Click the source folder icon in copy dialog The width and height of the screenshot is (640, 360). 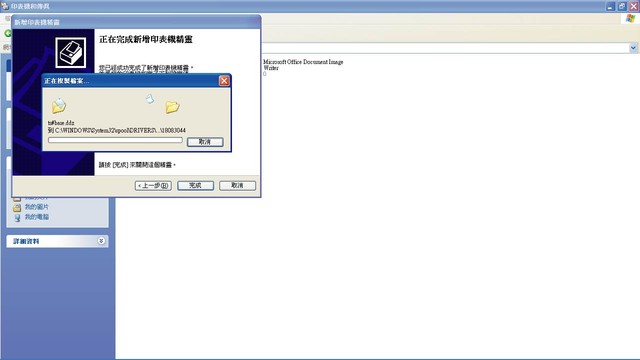pos(59,106)
